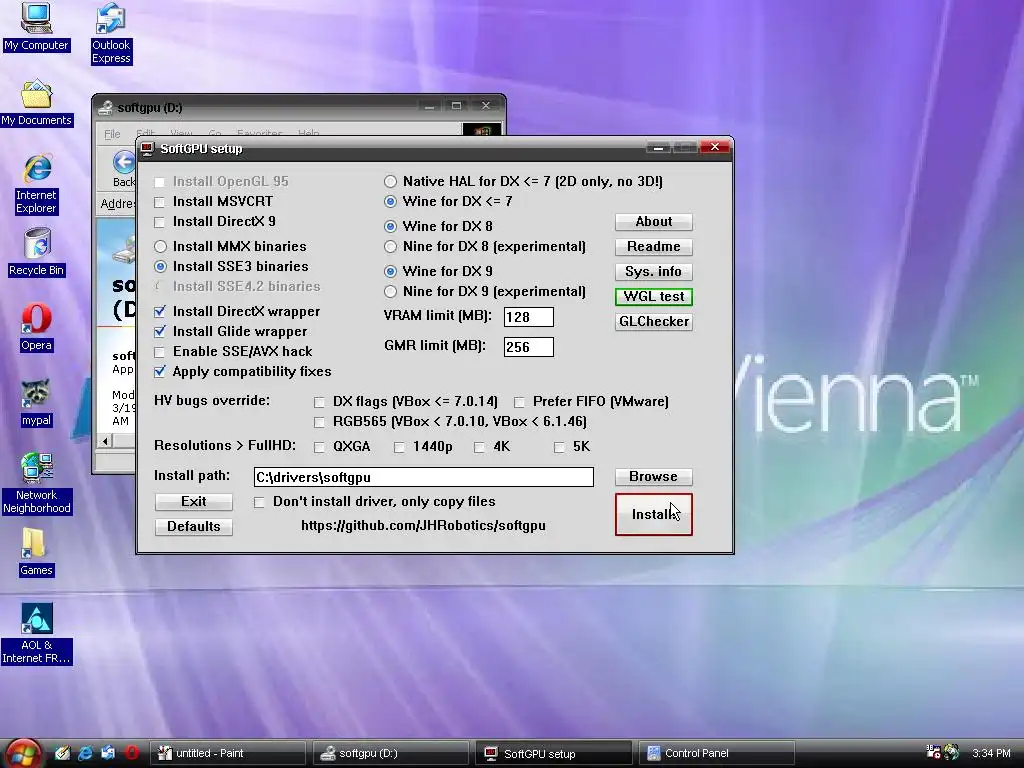Click the SoftGPU setup title bar icon

click(148, 149)
